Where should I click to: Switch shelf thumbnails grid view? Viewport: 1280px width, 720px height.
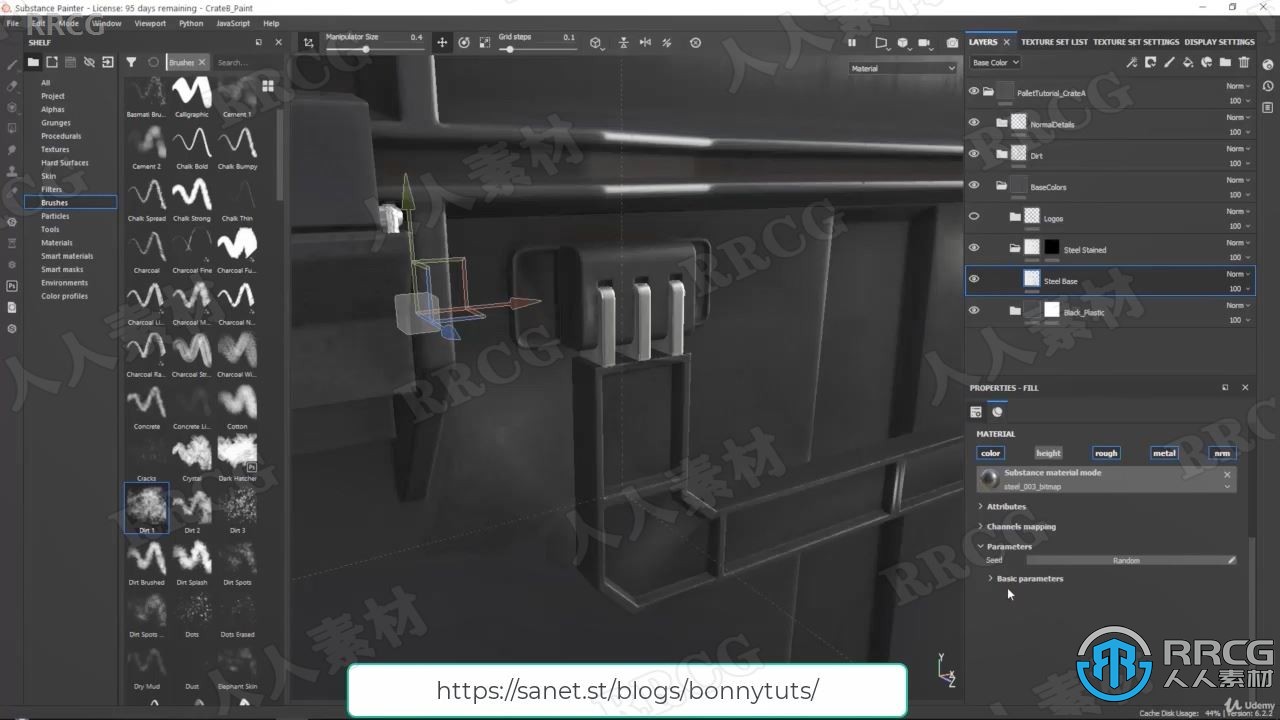click(x=268, y=86)
